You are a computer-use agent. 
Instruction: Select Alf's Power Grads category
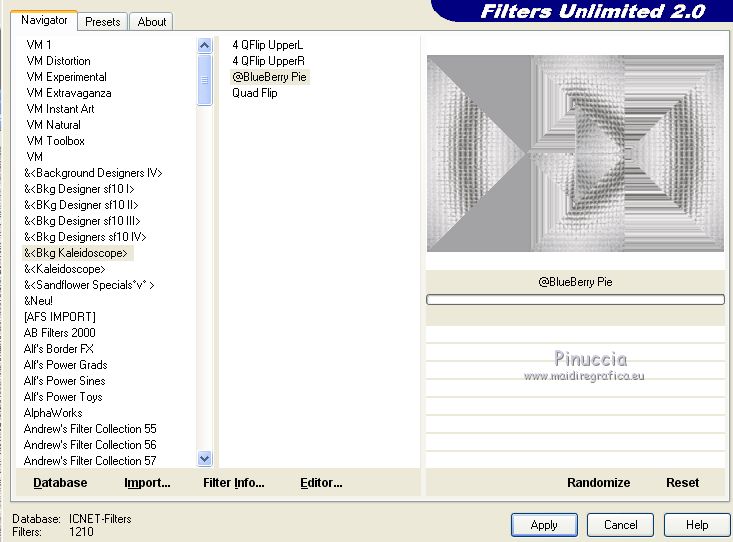point(65,365)
